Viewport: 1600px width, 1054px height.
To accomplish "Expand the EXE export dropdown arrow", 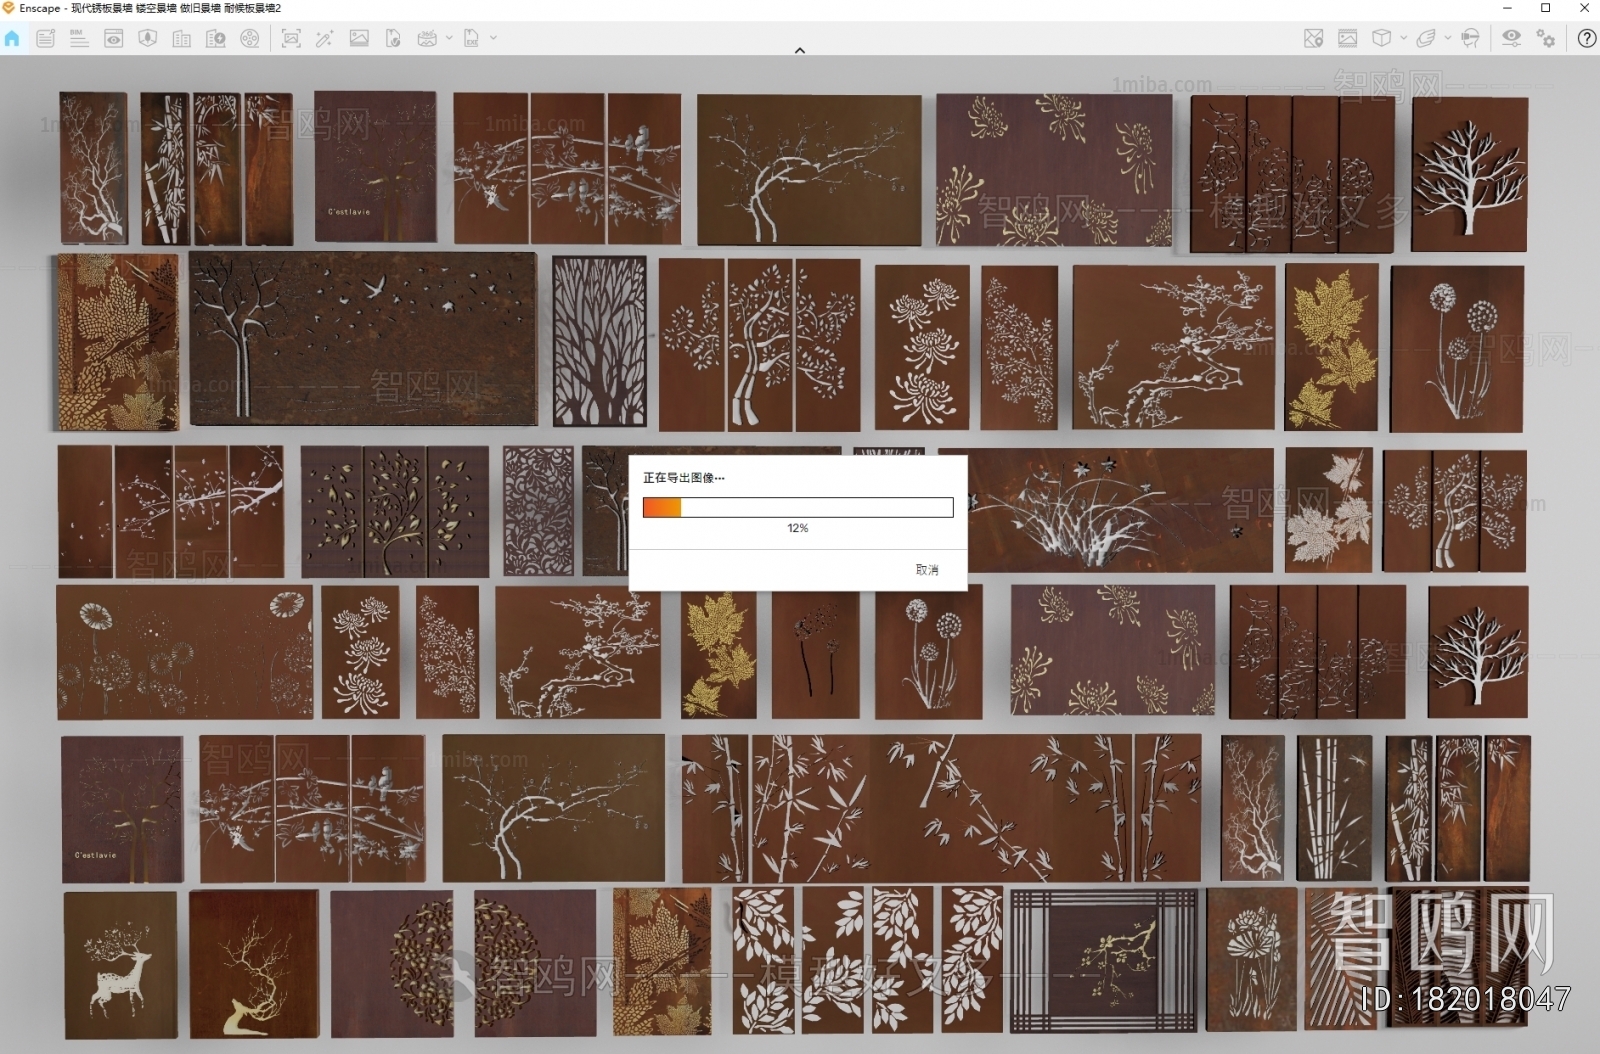I will coord(493,38).
